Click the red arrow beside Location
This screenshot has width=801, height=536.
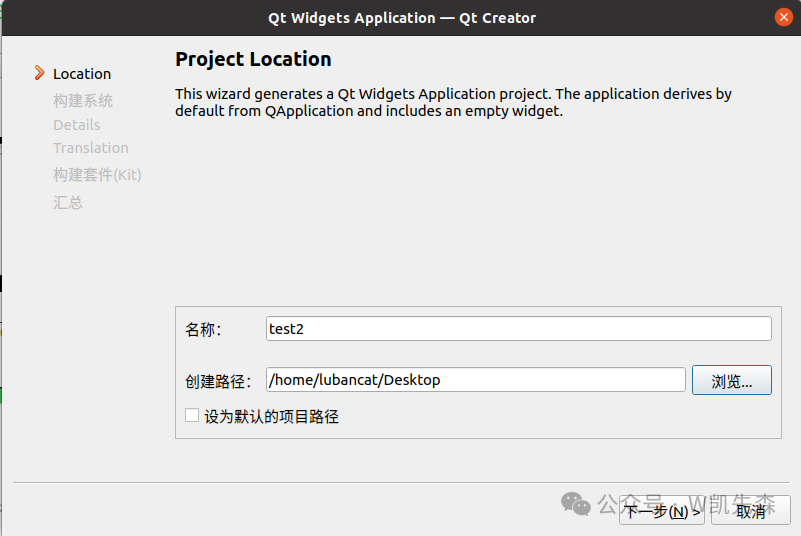coord(39,73)
